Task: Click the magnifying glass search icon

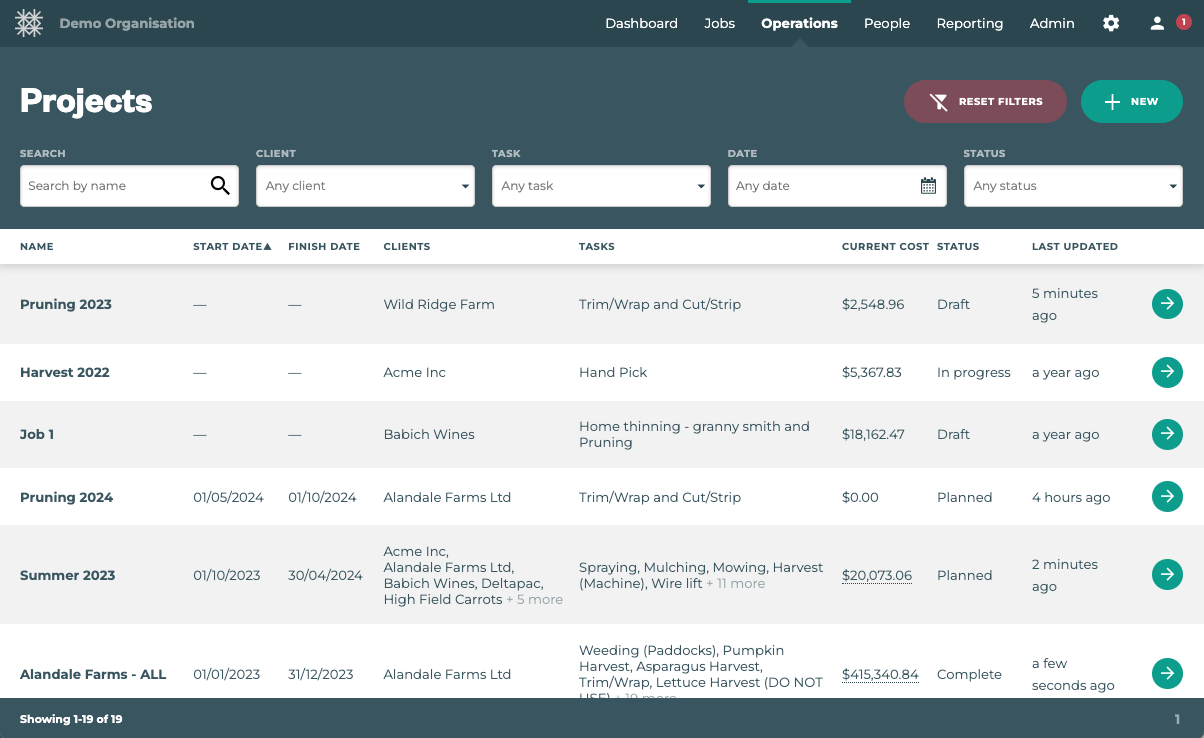Action: (220, 186)
